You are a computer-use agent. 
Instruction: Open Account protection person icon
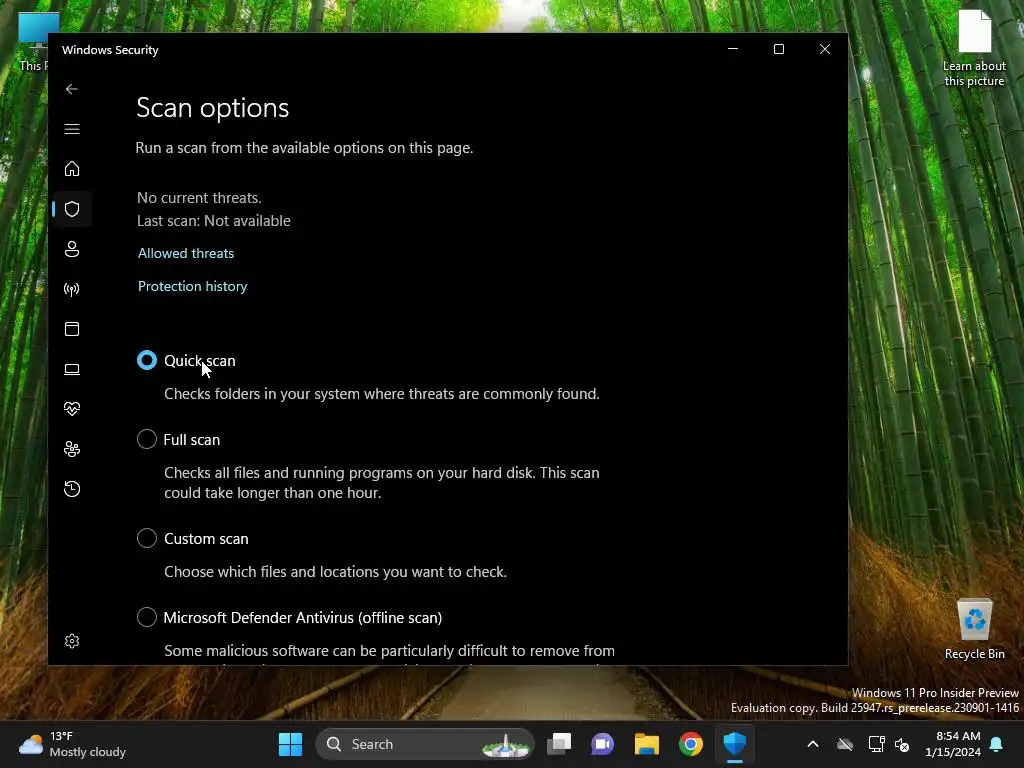coord(72,249)
